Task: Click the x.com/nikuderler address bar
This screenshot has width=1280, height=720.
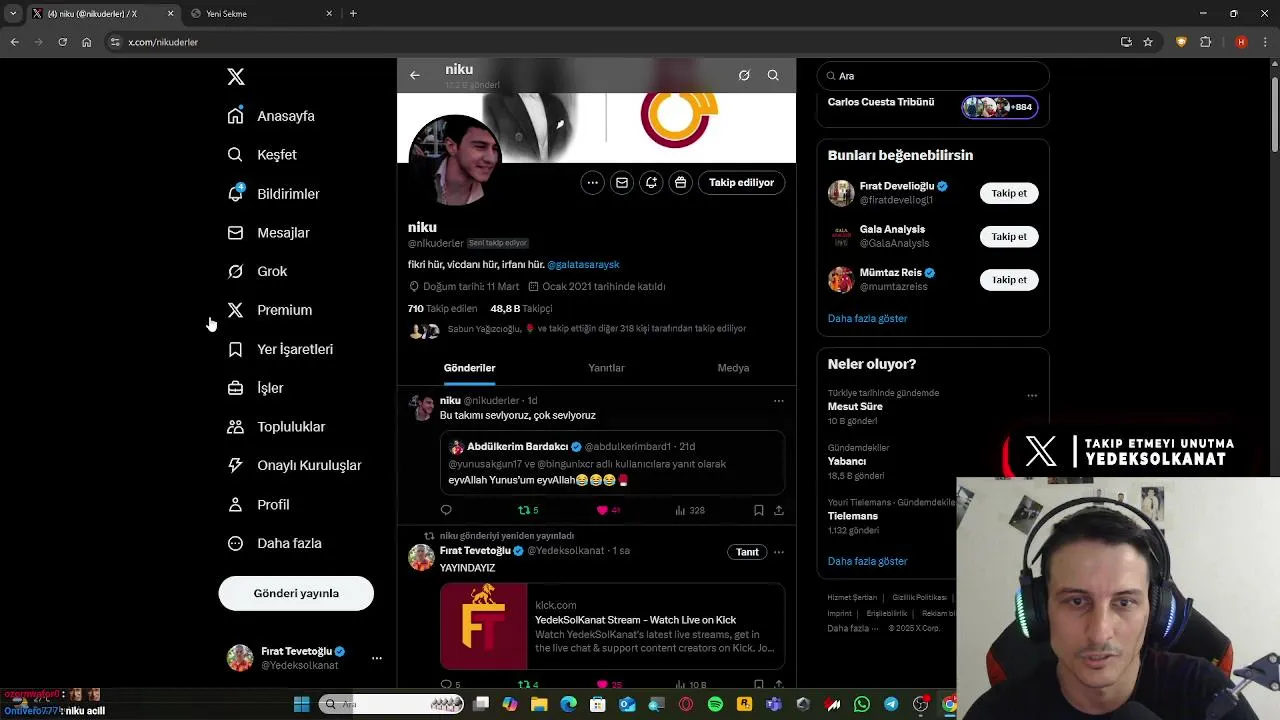Action: coord(610,42)
